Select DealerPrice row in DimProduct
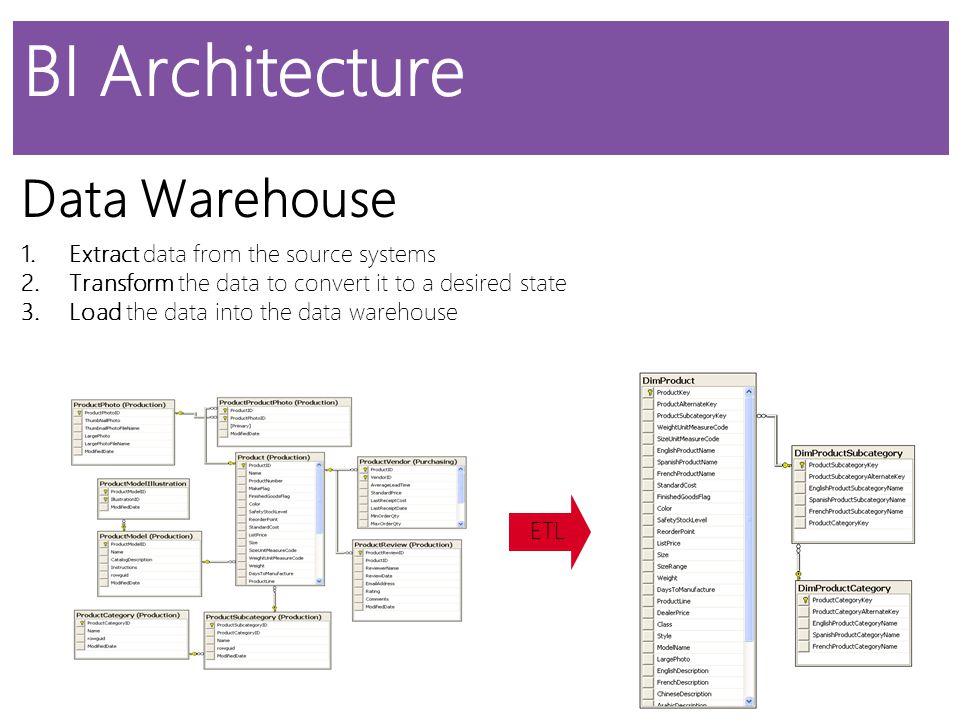This screenshot has width=960, height=720. [x=693, y=613]
